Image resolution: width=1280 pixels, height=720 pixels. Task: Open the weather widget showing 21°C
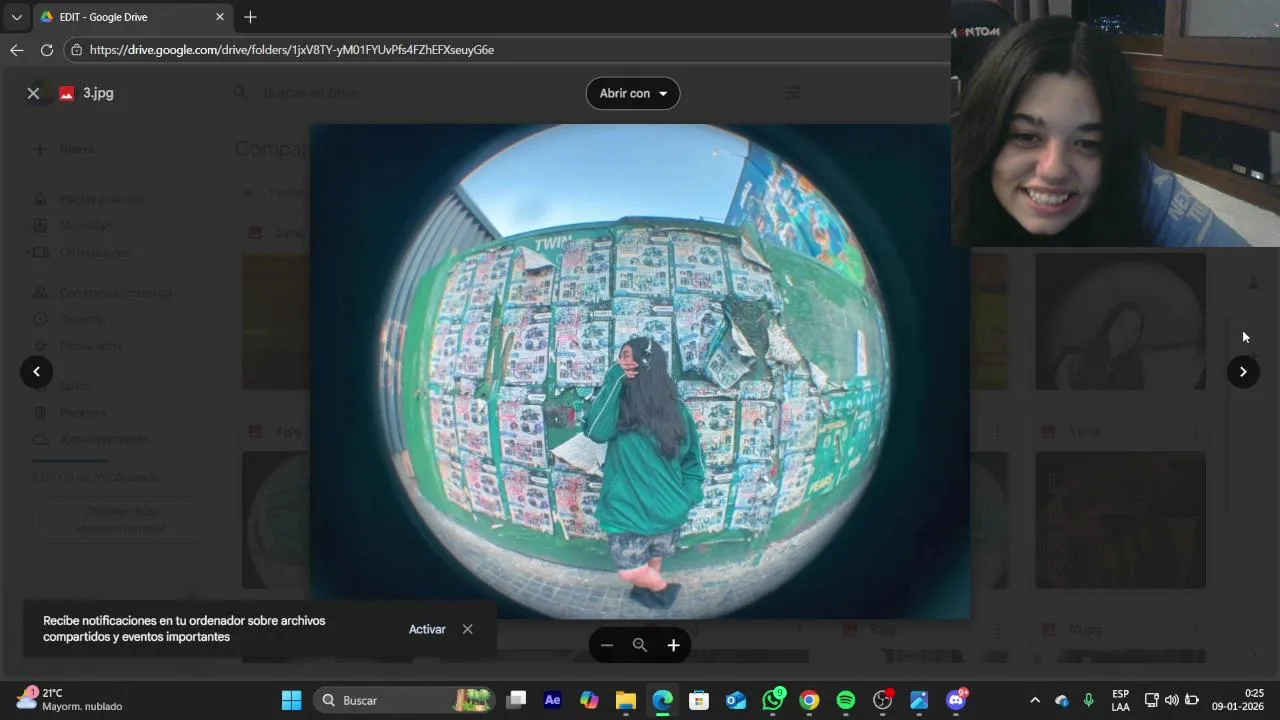click(x=69, y=699)
